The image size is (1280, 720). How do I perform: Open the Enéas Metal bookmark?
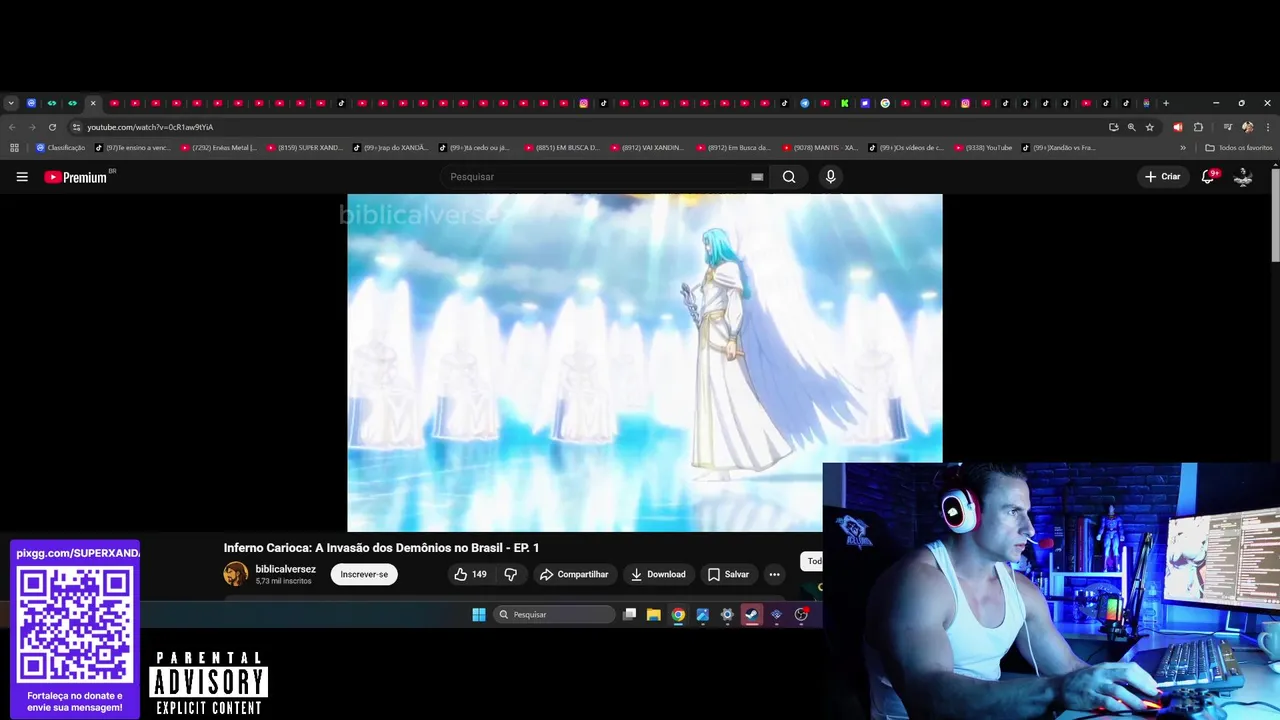pos(219,148)
